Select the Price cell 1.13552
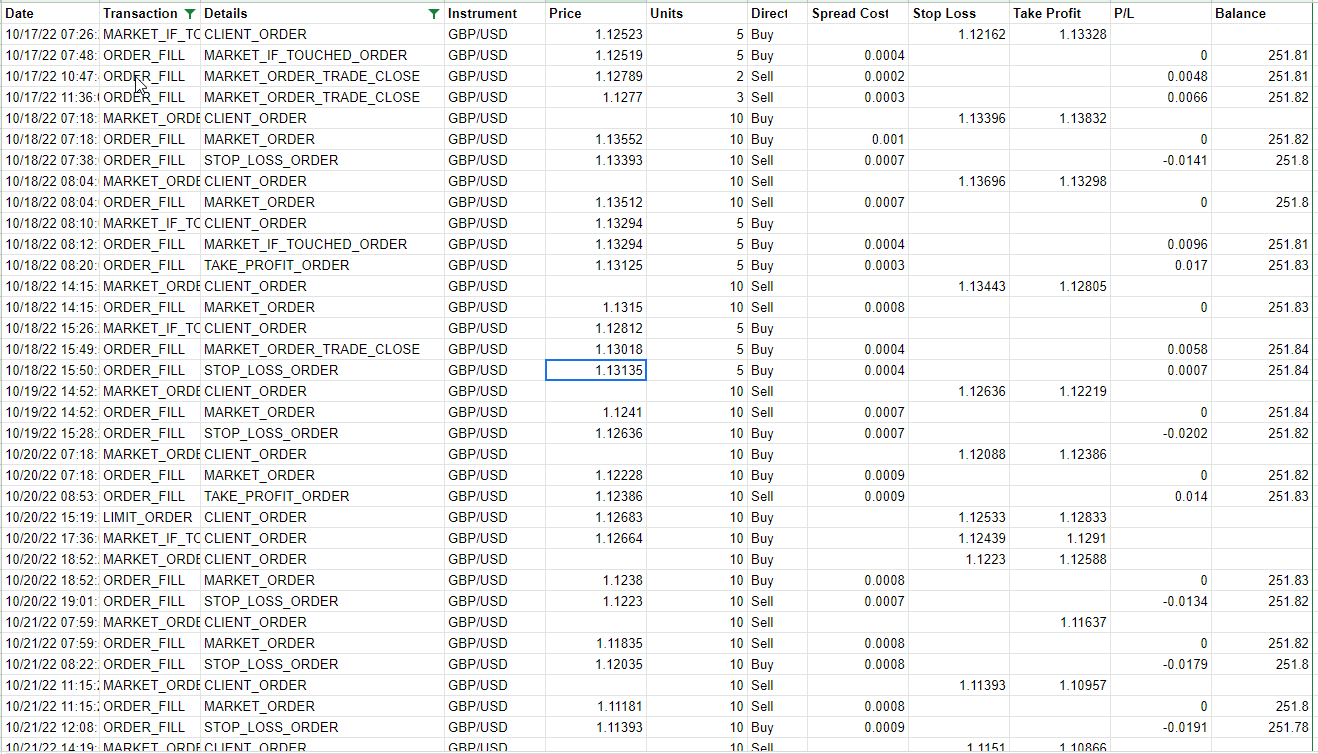The width and height of the screenshot is (1318, 754). (595, 139)
